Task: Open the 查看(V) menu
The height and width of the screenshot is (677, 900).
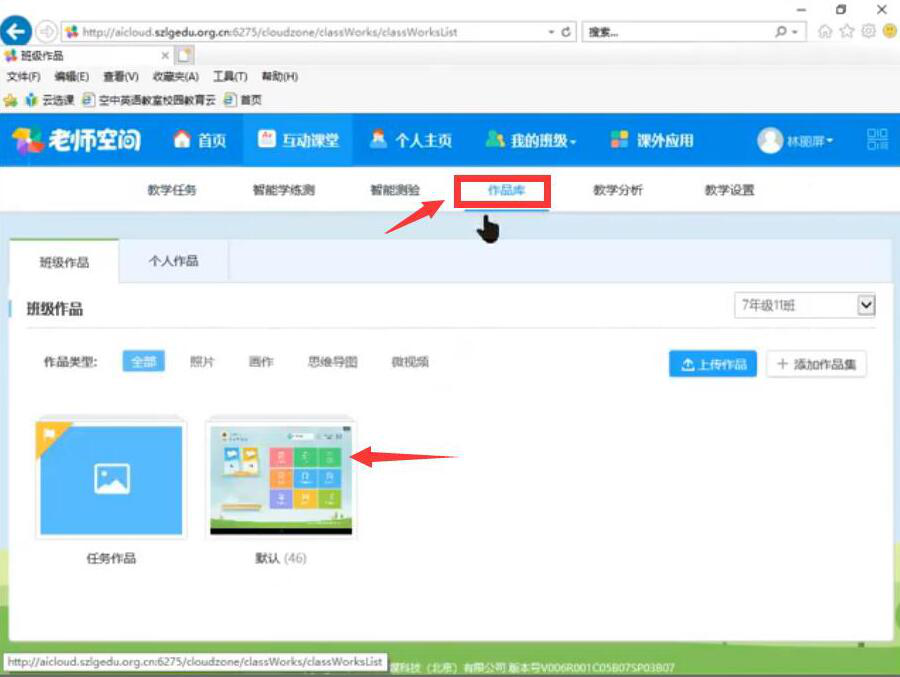Action: pyautogui.click(x=121, y=76)
